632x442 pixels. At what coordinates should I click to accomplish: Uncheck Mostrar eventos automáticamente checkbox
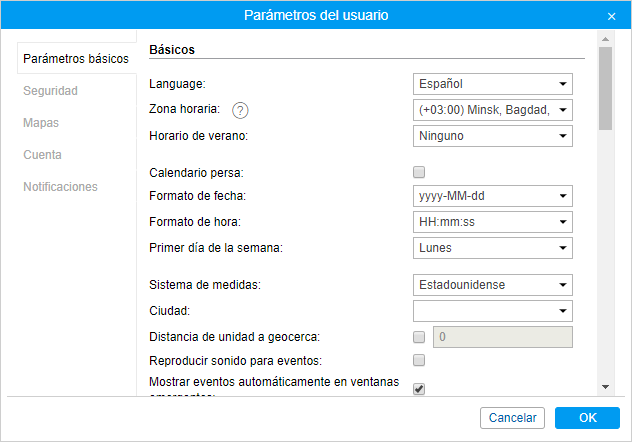[419, 389]
